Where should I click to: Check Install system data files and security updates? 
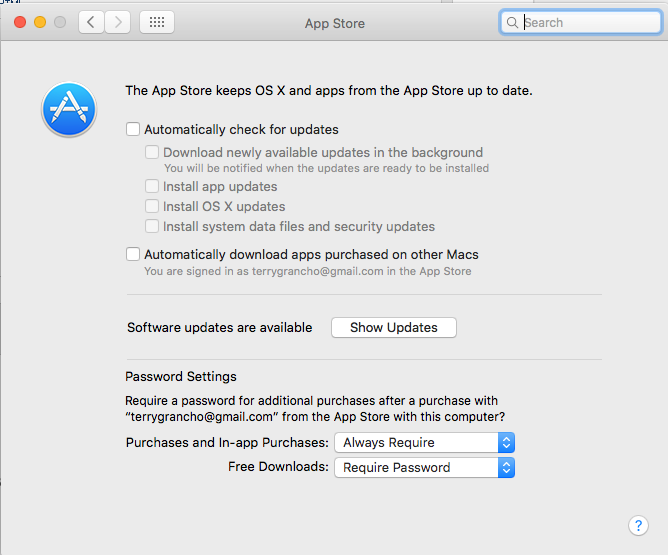[152, 226]
